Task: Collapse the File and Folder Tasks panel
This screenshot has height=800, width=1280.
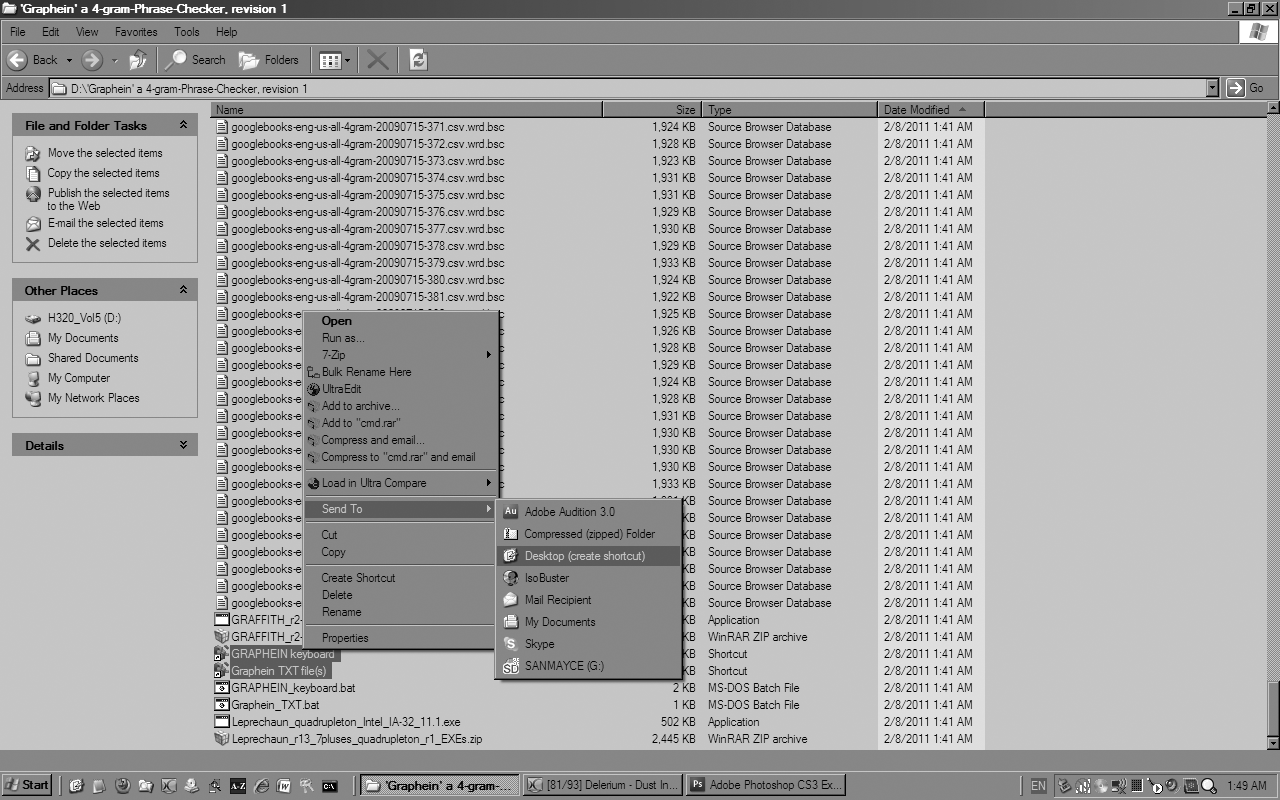Action: (183, 125)
